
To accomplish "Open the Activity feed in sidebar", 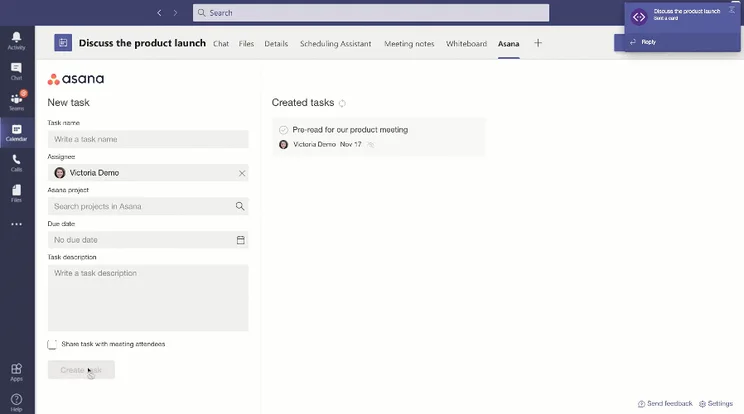I will point(17,41).
